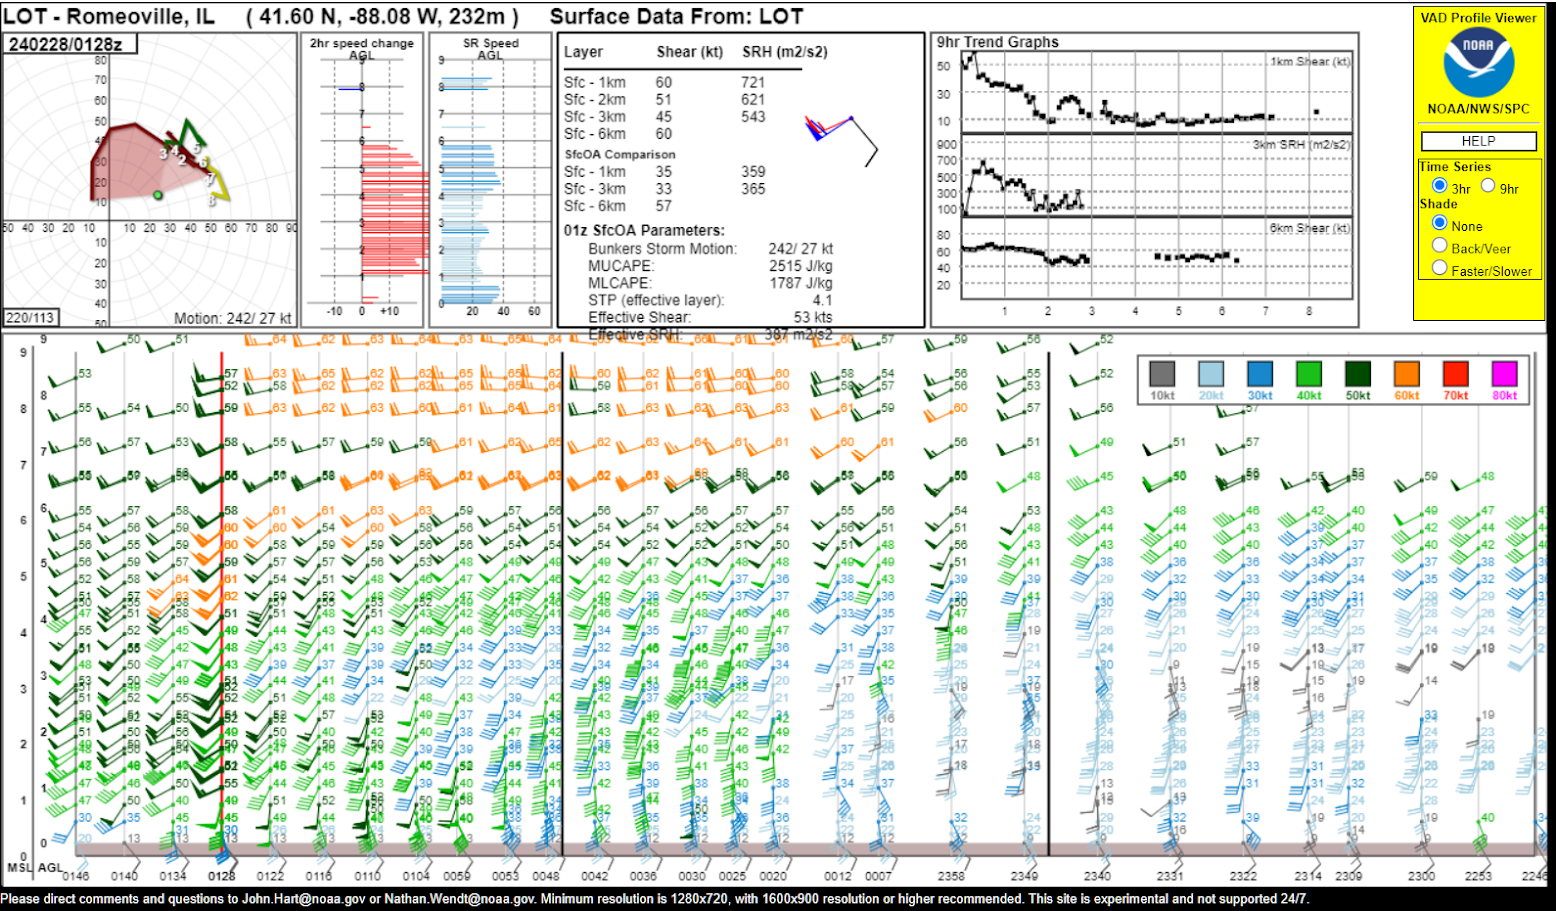Select the 0134 time column label
Screen dimensions: 1556x911
[172, 876]
